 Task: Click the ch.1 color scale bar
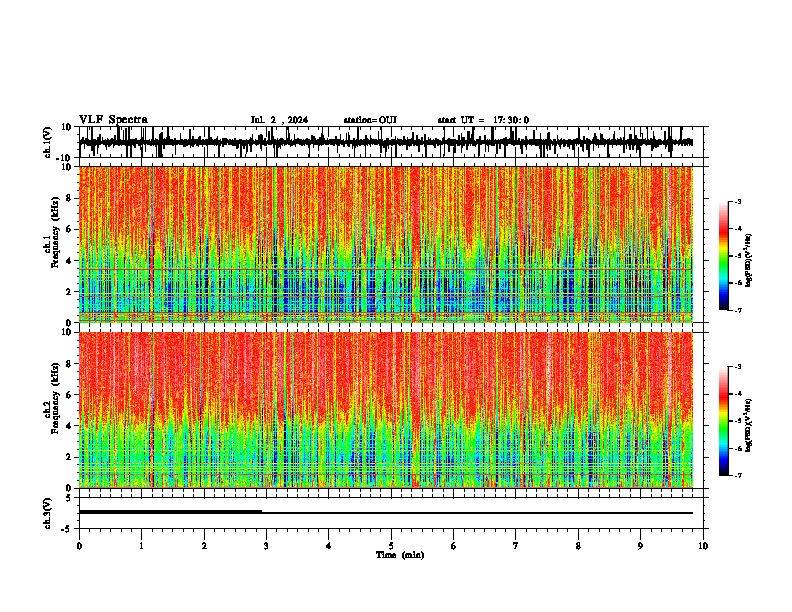(x=724, y=256)
